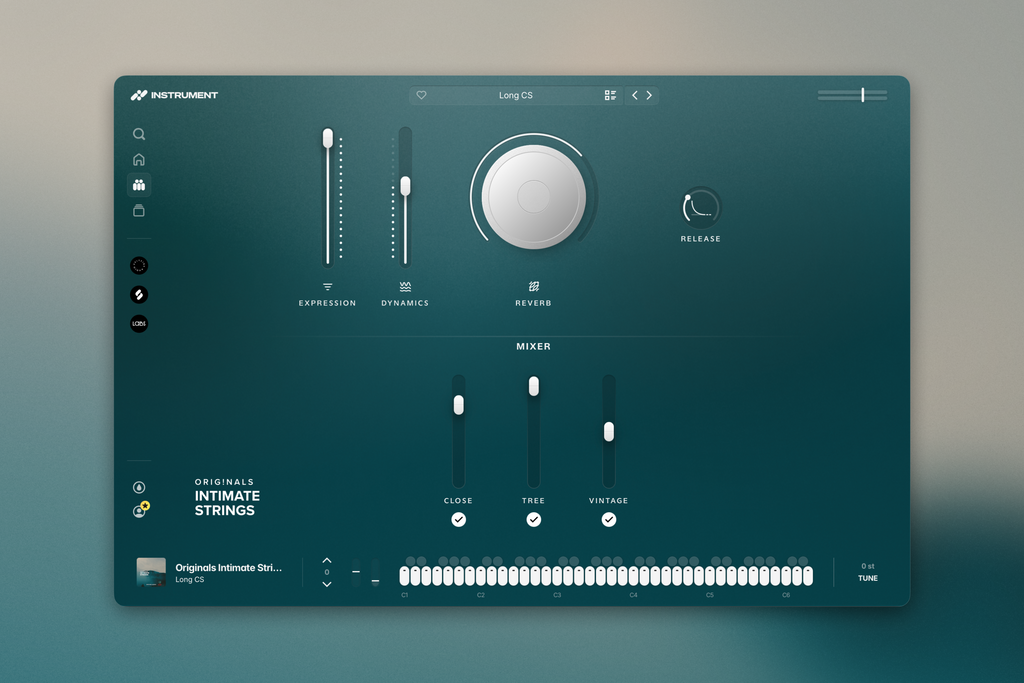Open the preset list grid icon
Viewport: 1024px width, 683px height.
611,95
